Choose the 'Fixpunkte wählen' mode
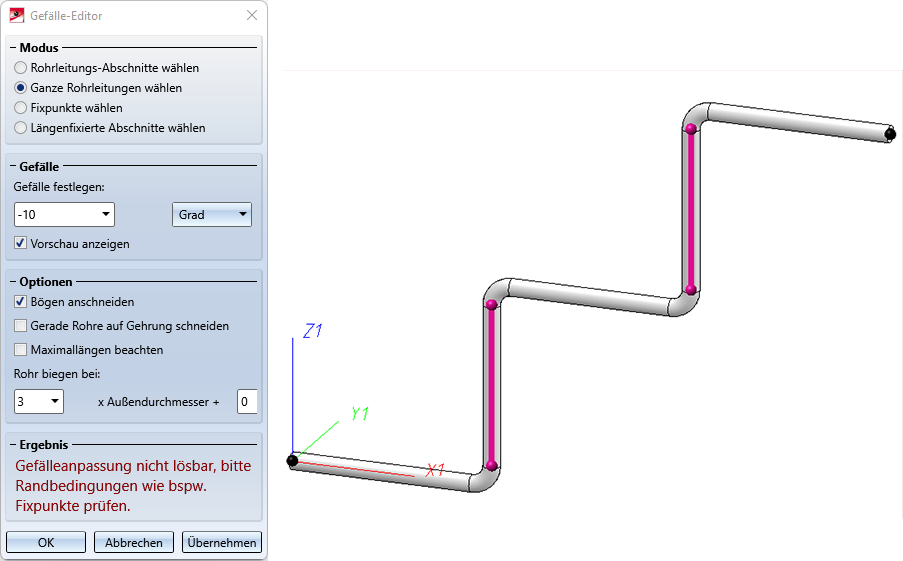 point(21,108)
